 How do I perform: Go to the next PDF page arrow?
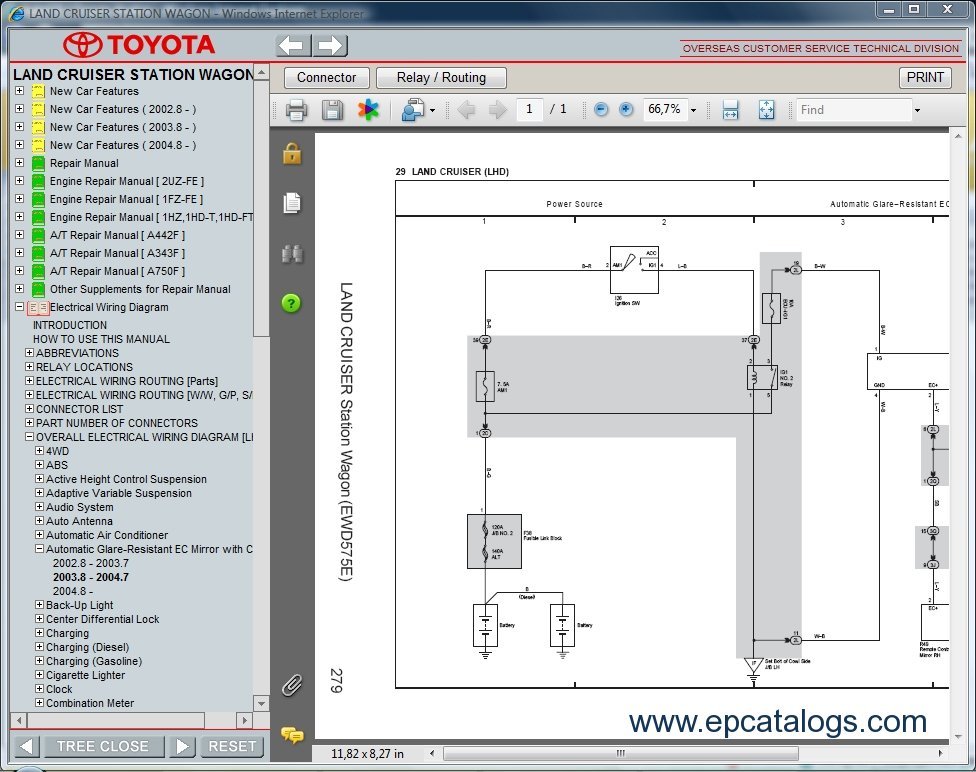click(x=498, y=110)
